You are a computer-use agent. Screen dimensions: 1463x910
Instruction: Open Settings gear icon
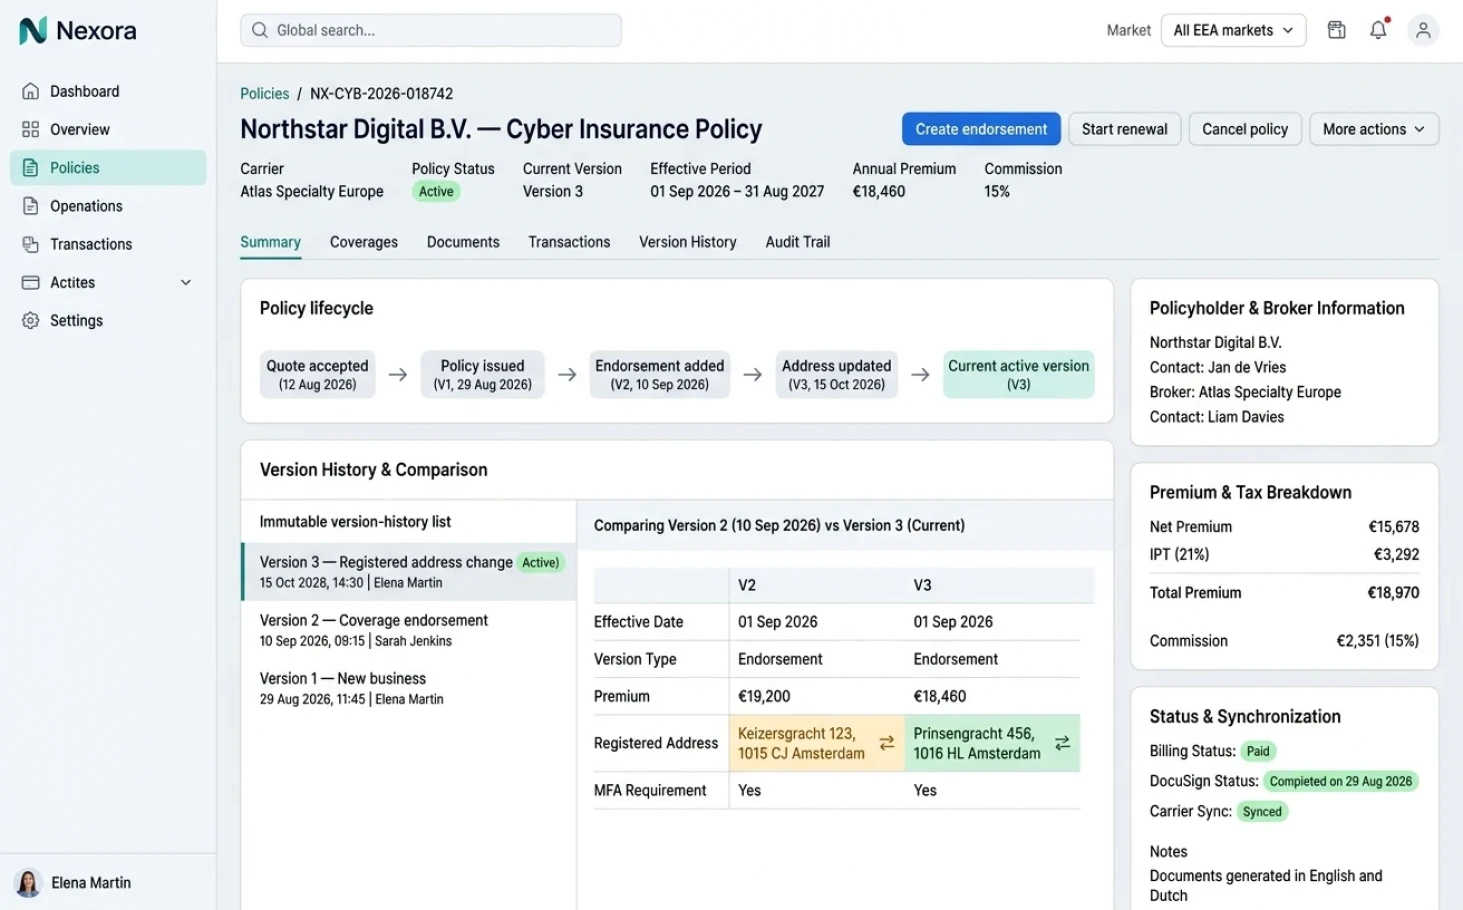tap(31, 320)
